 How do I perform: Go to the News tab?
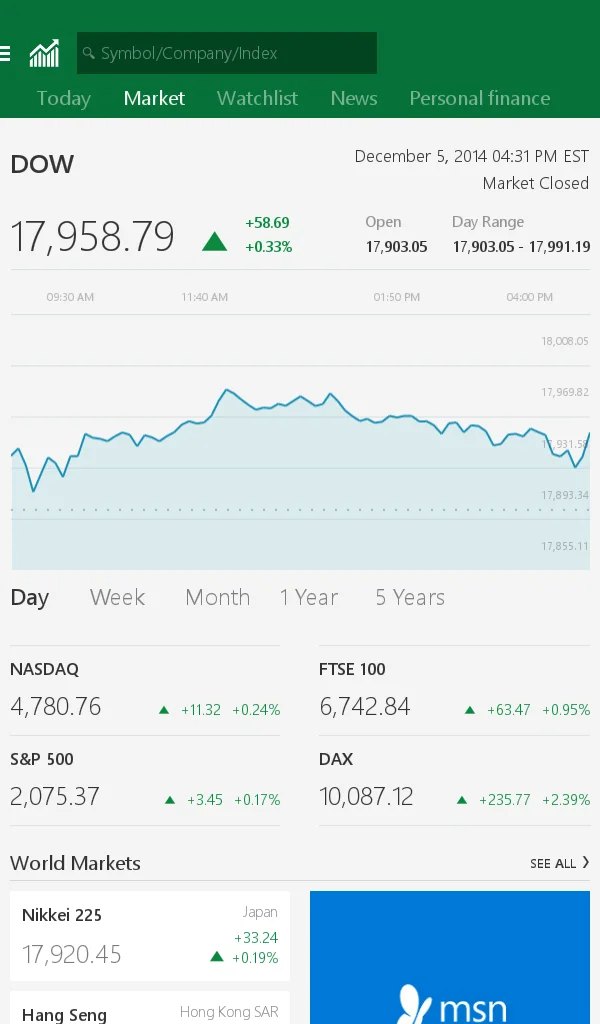(354, 98)
